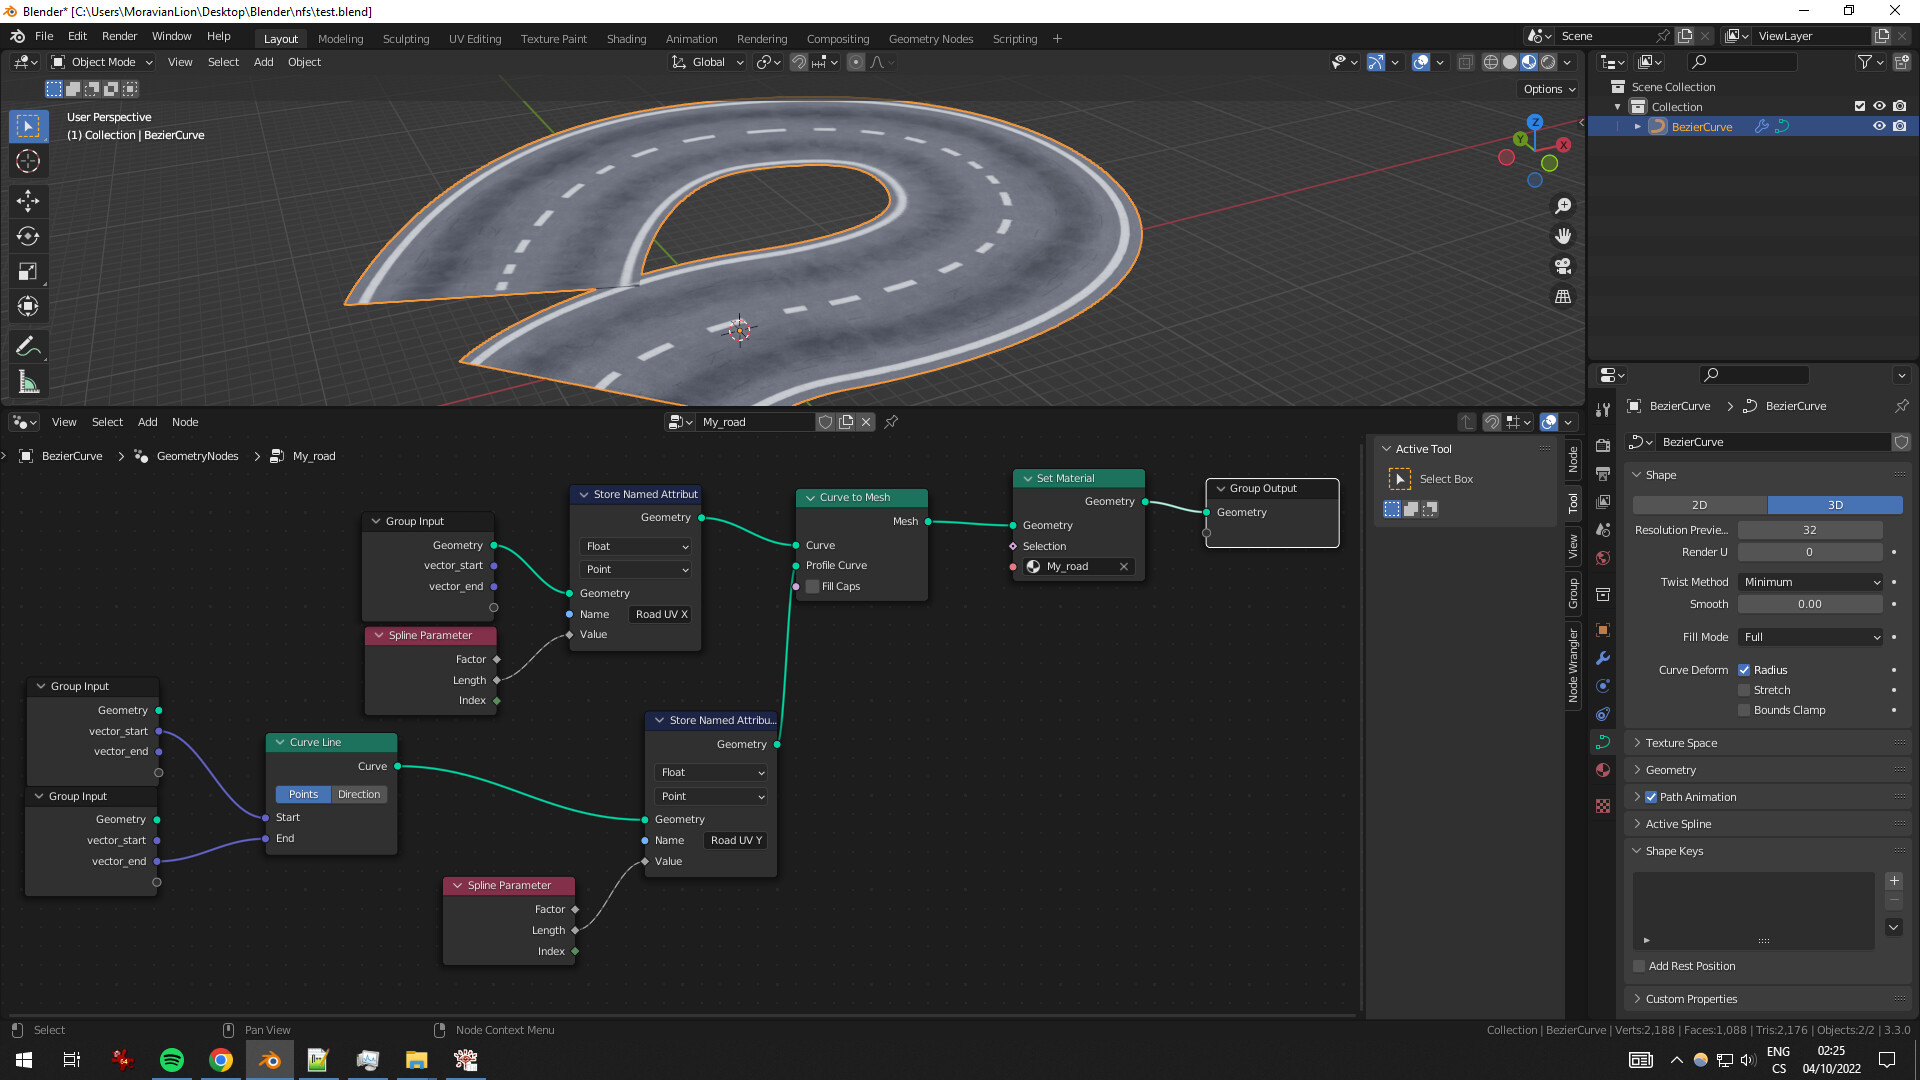The image size is (1920, 1080).
Task: Click the viewport zoom magnifier icon
Action: (1563, 206)
